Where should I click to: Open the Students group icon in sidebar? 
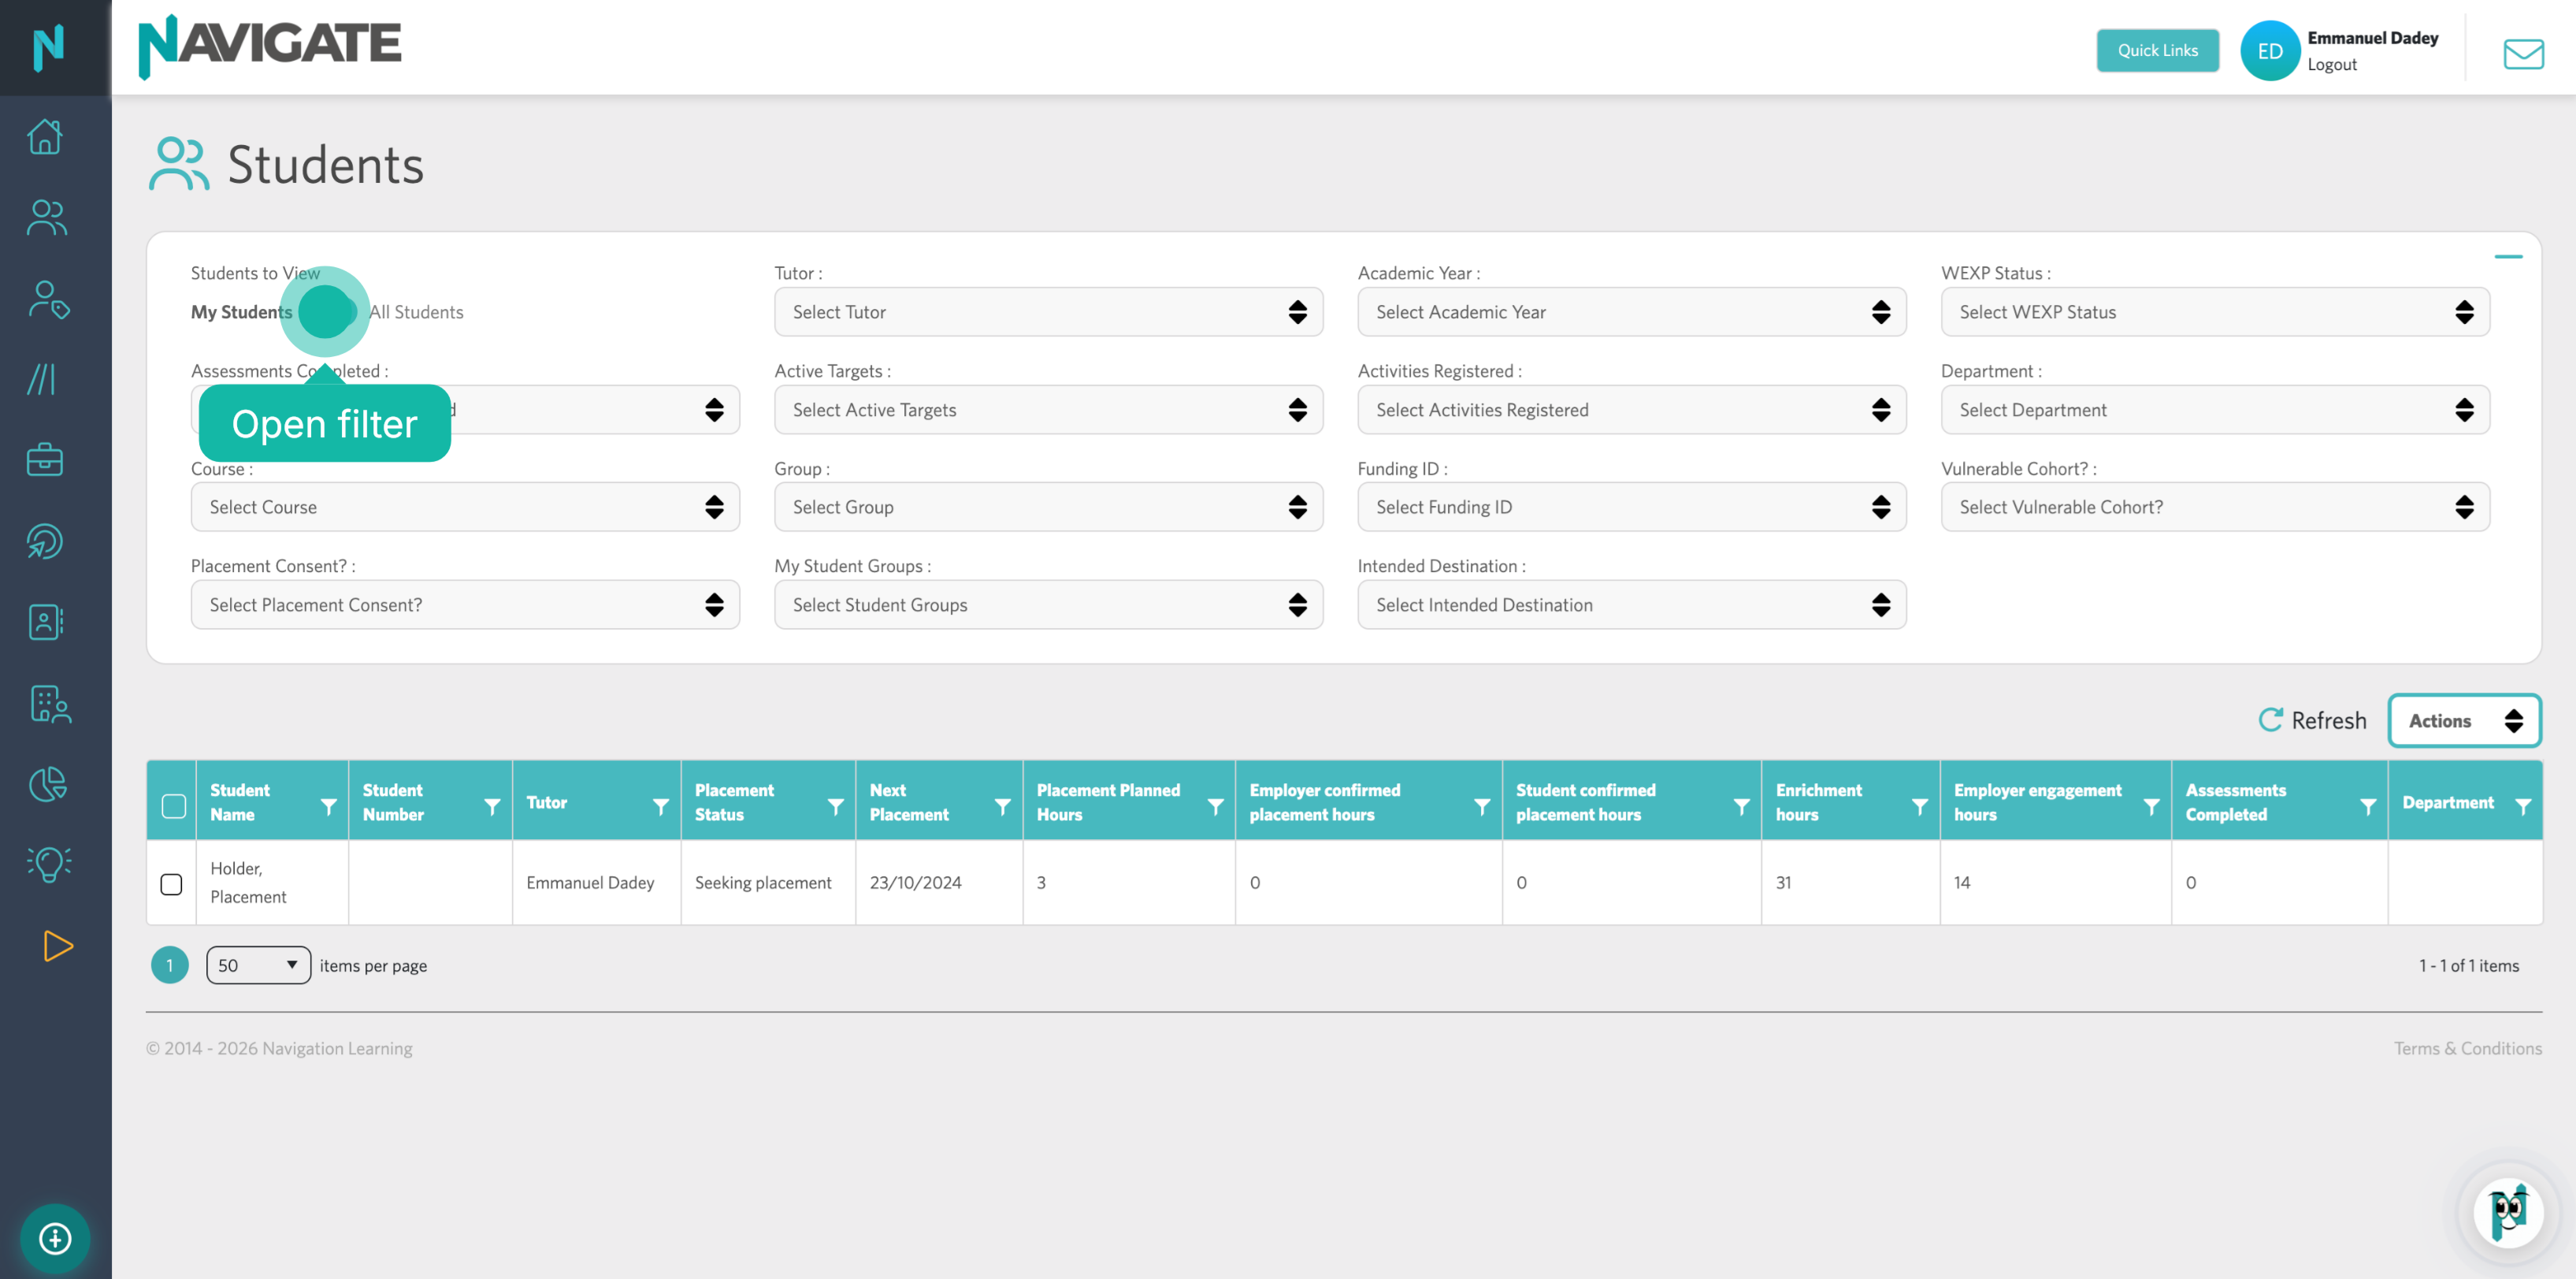(46, 218)
